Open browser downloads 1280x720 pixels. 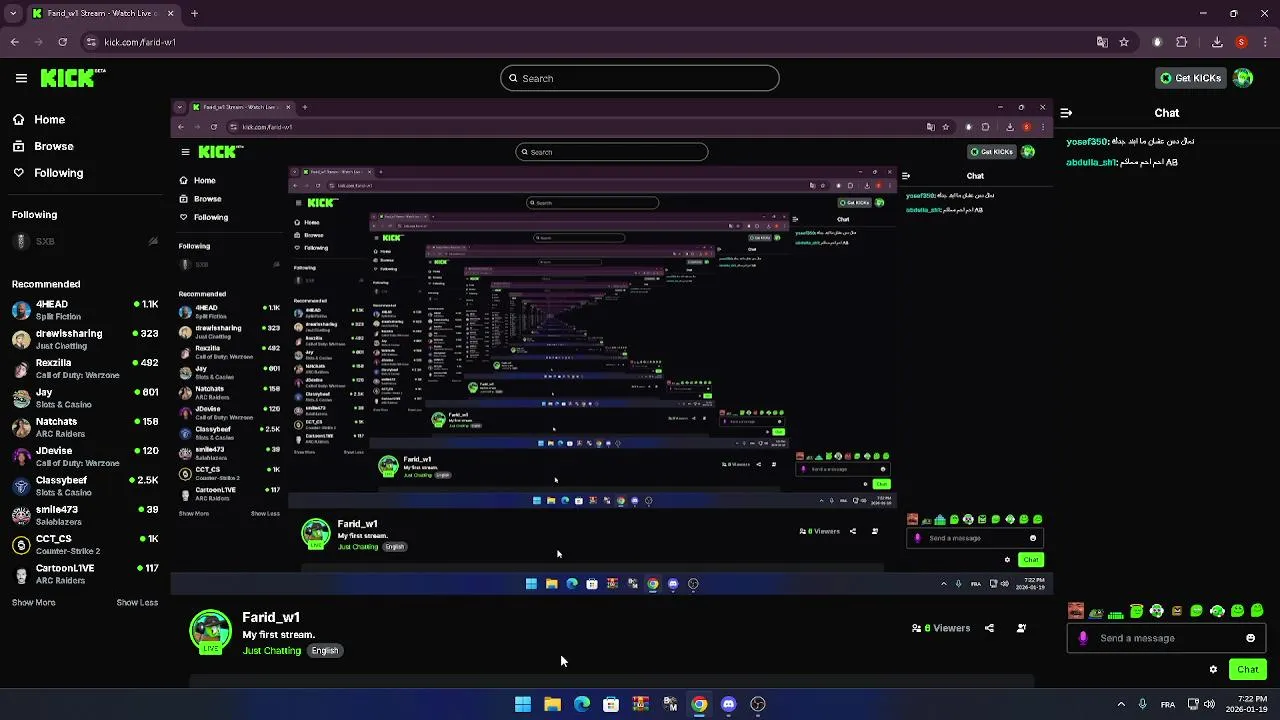pos(1217,42)
